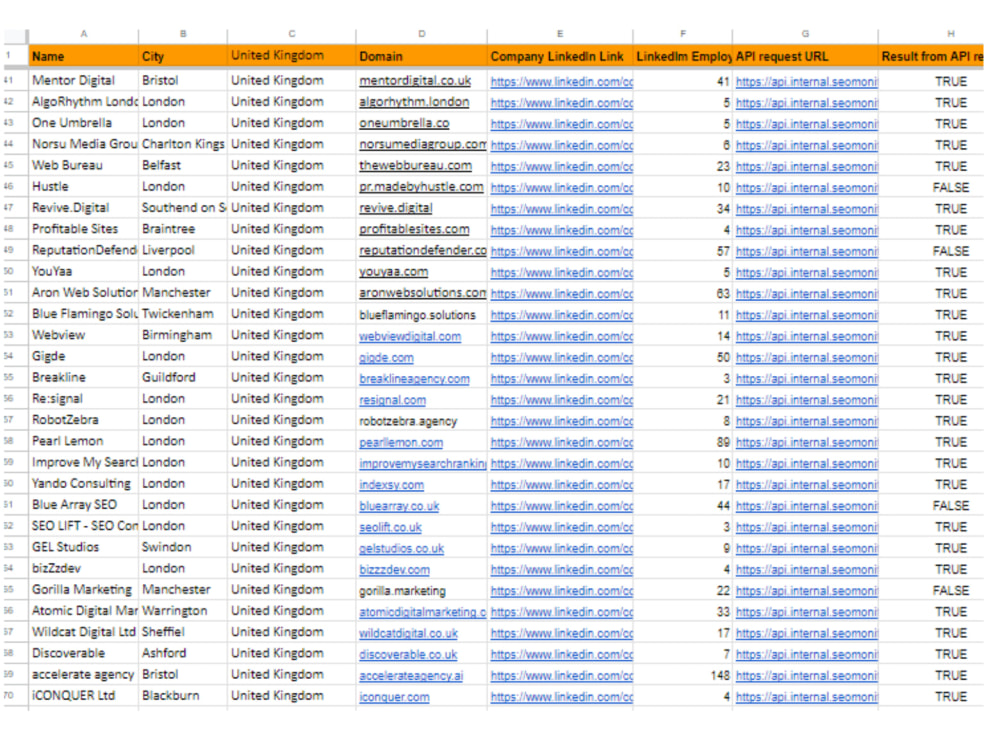Click the 'Company LinkedIn Link' header cell
The width and height of the screenshot is (1000, 750).
(x=559, y=56)
